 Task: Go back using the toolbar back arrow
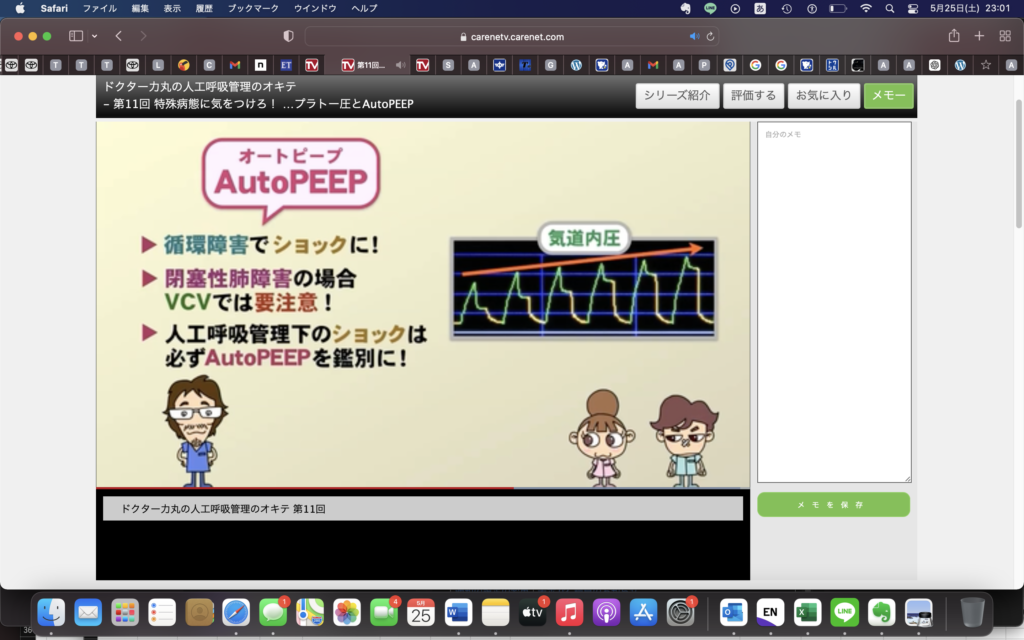[x=119, y=36]
